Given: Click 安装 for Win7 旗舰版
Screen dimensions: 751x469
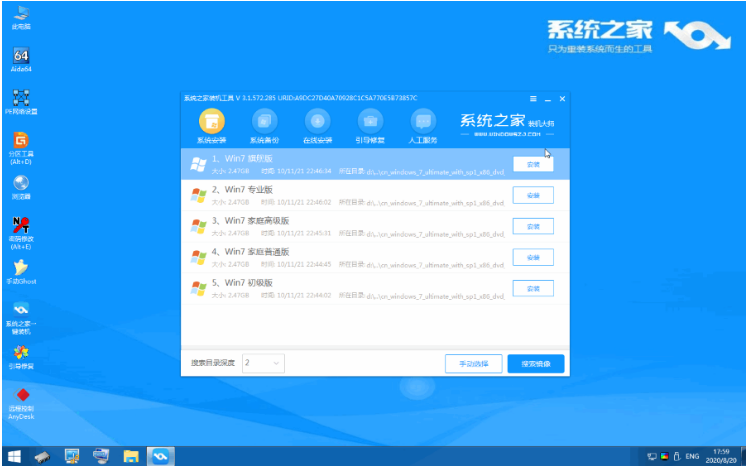Looking at the screenshot, I should coord(532,163).
